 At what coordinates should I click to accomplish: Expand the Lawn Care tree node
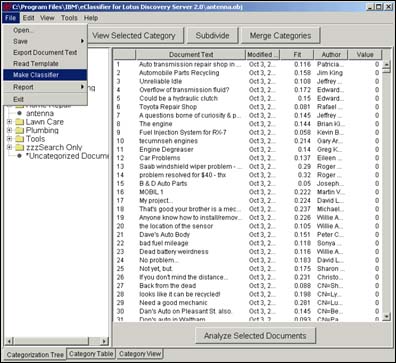click(x=10, y=122)
